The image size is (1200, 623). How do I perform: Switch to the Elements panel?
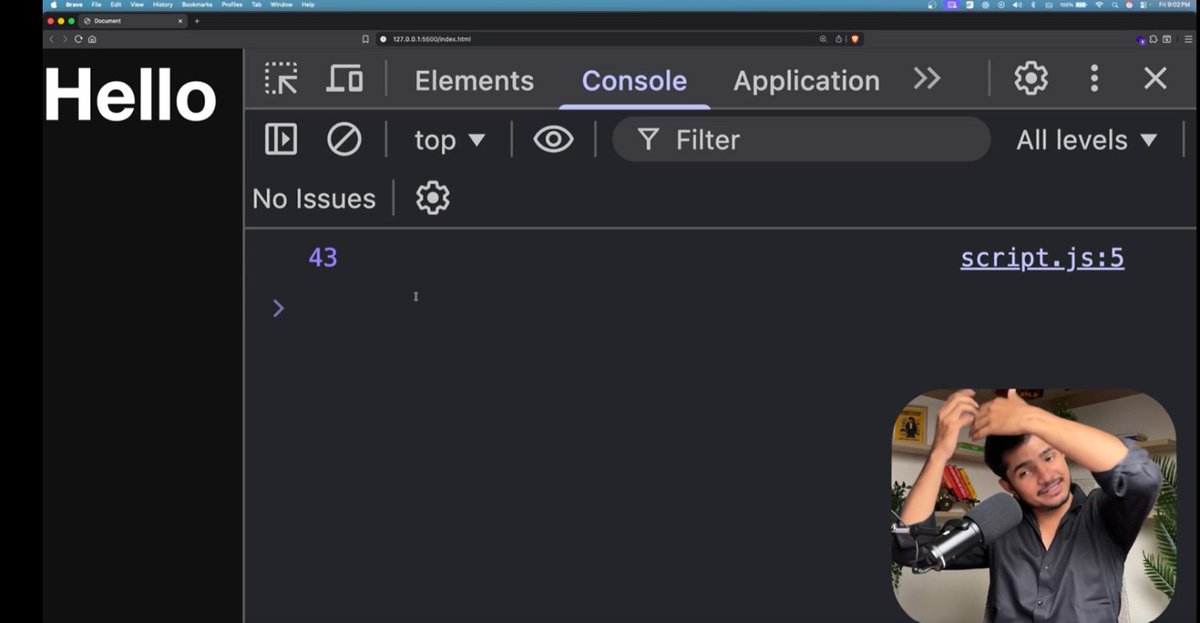(474, 80)
